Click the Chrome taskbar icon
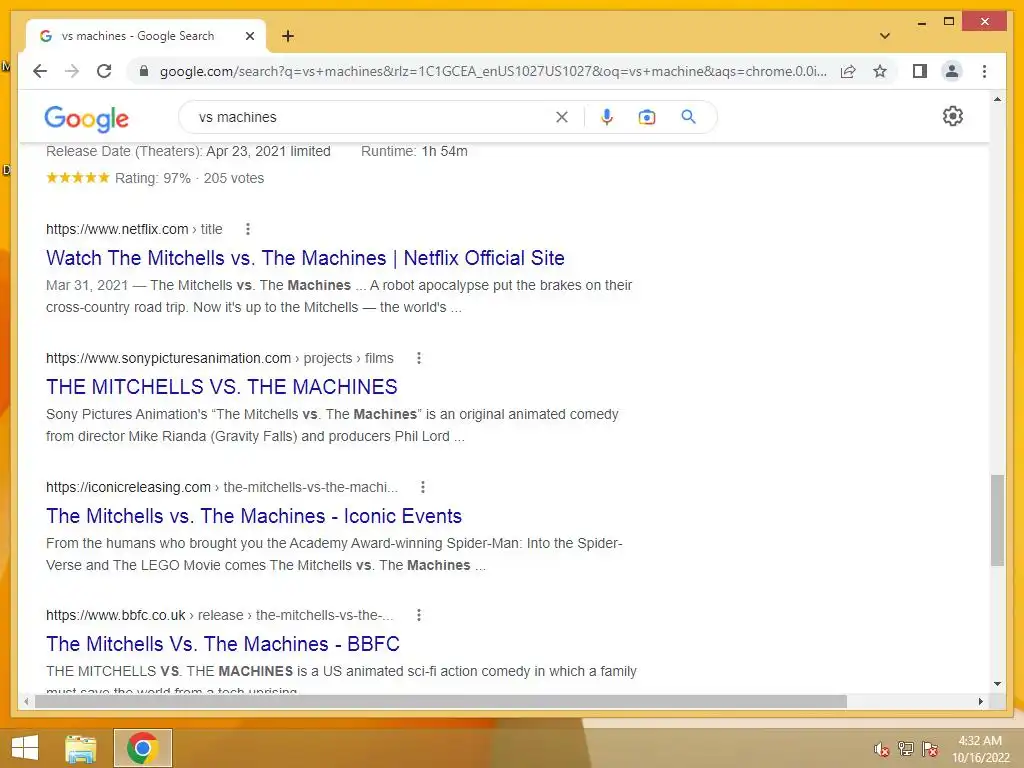1024x768 pixels. coord(143,748)
